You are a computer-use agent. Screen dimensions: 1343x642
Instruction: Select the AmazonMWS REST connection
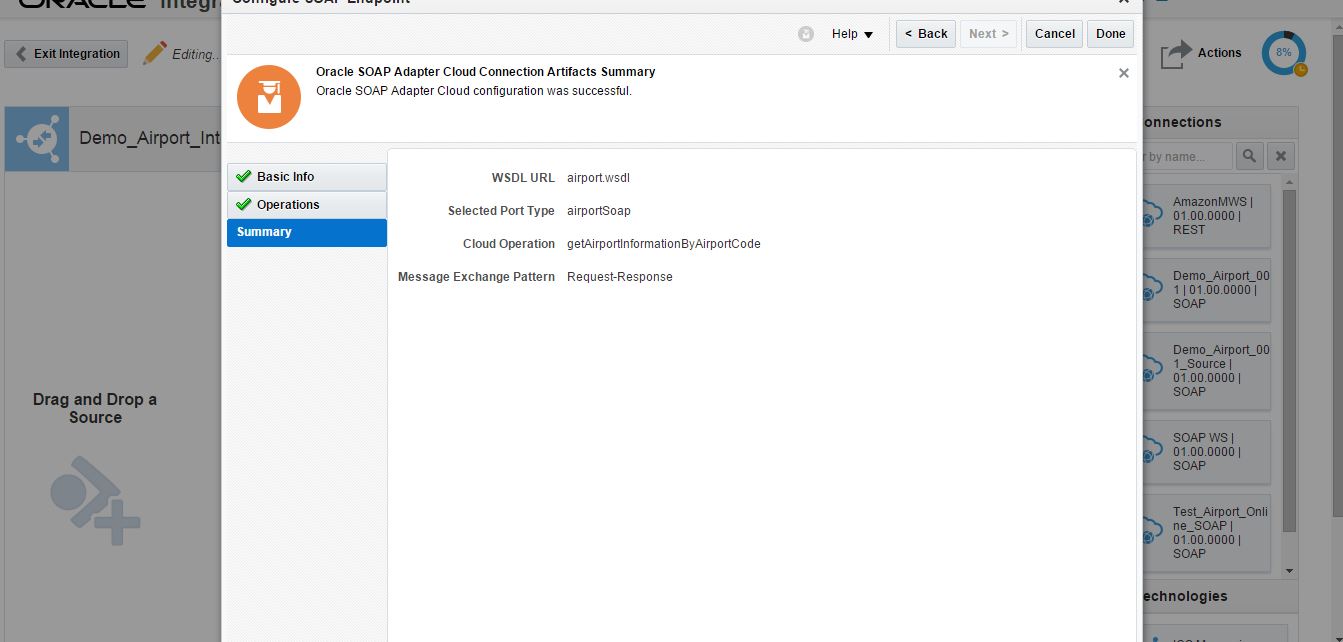point(1206,216)
